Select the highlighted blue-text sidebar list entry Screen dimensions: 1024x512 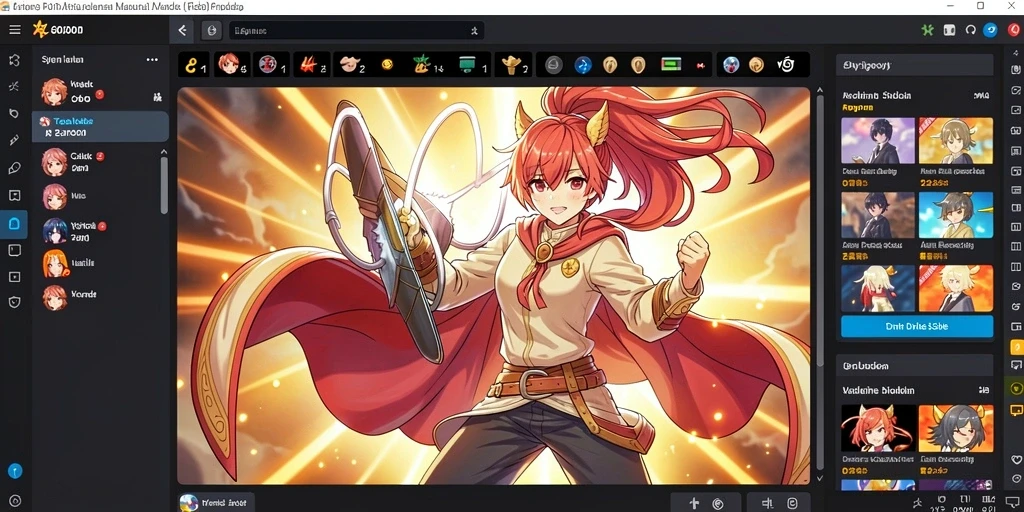pos(100,127)
